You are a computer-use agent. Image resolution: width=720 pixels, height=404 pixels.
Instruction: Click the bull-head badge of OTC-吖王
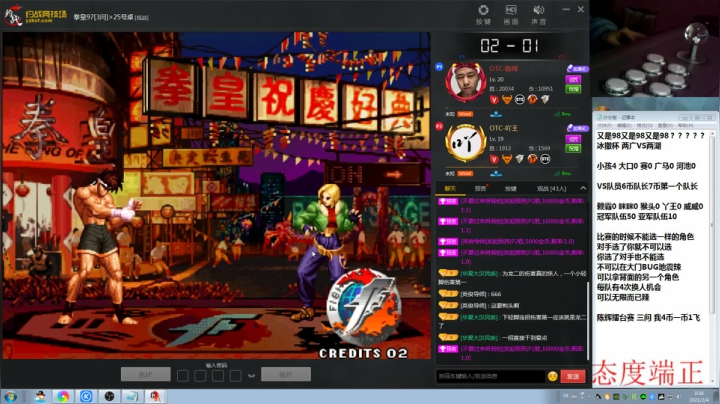point(507,159)
